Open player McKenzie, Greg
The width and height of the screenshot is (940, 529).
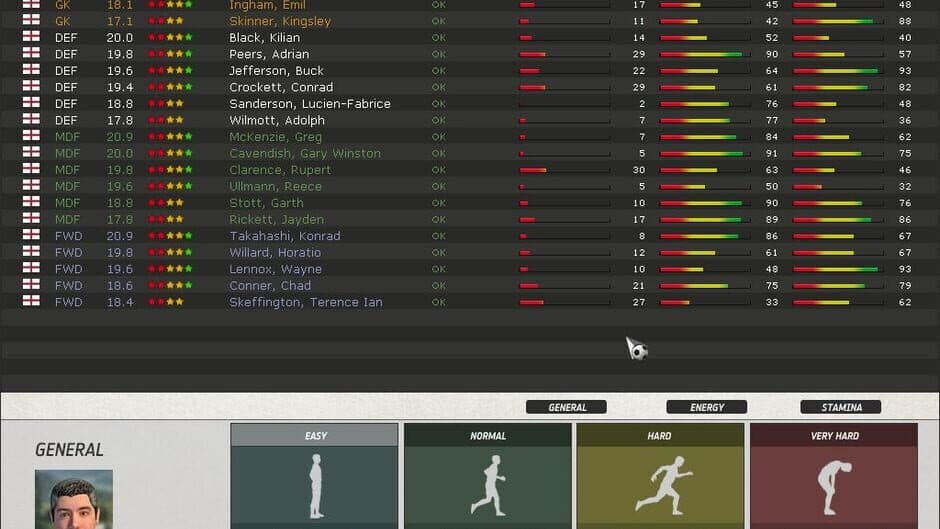[275, 137]
